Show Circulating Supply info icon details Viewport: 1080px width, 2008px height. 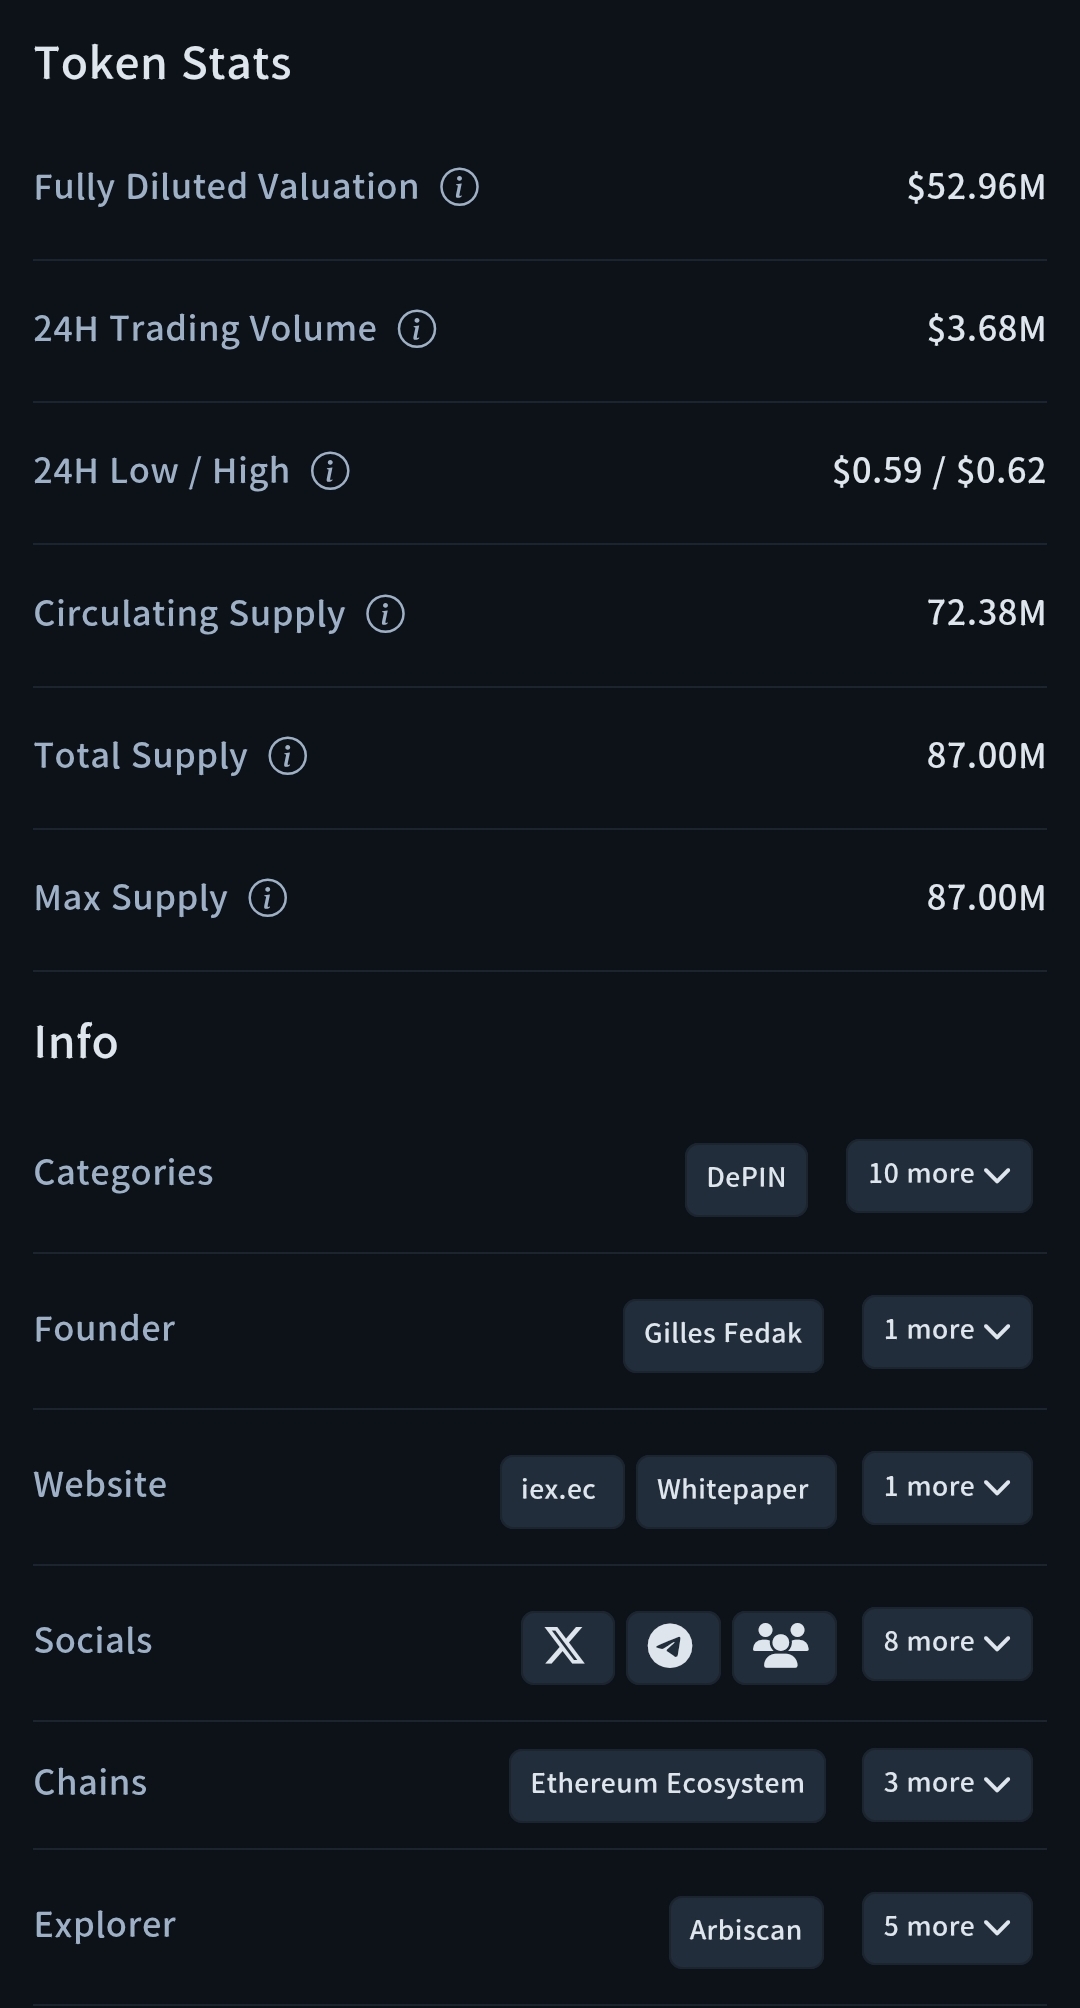point(386,614)
